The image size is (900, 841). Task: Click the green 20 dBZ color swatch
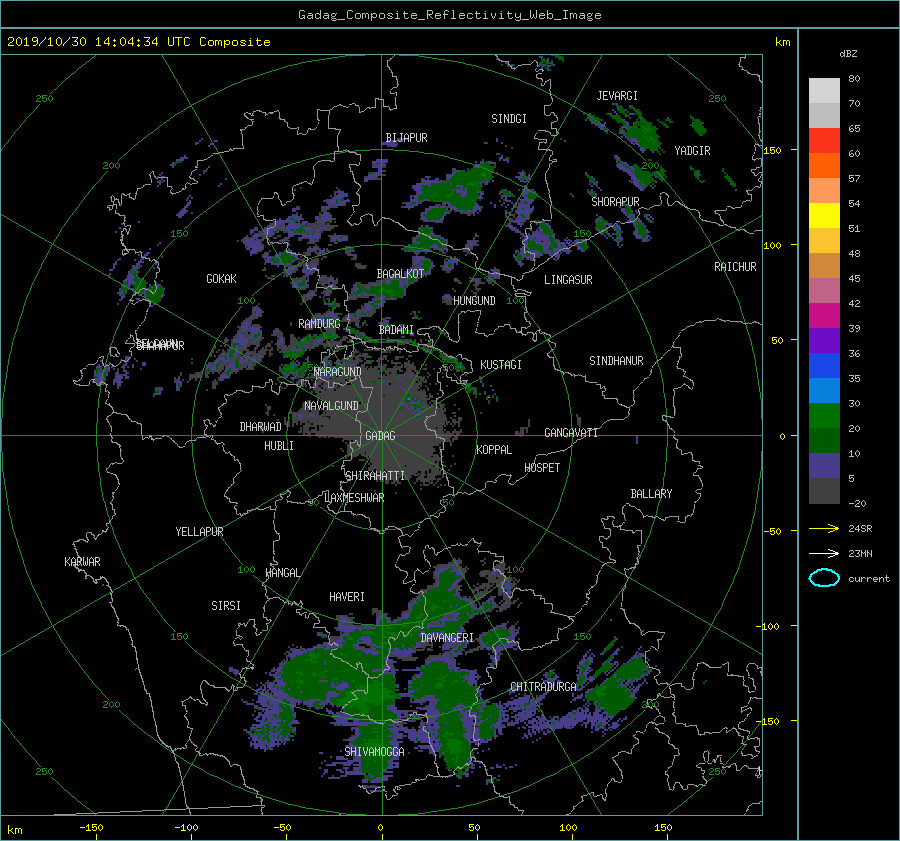click(x=824, y=415)
